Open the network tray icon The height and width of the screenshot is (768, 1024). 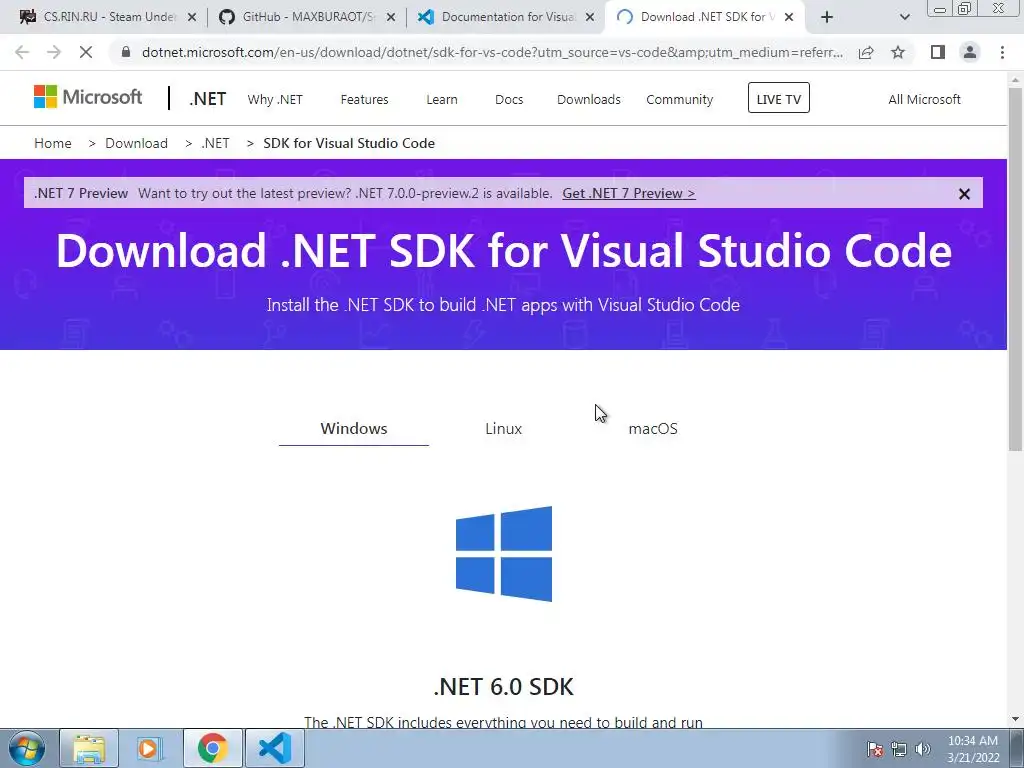point(899,750)
